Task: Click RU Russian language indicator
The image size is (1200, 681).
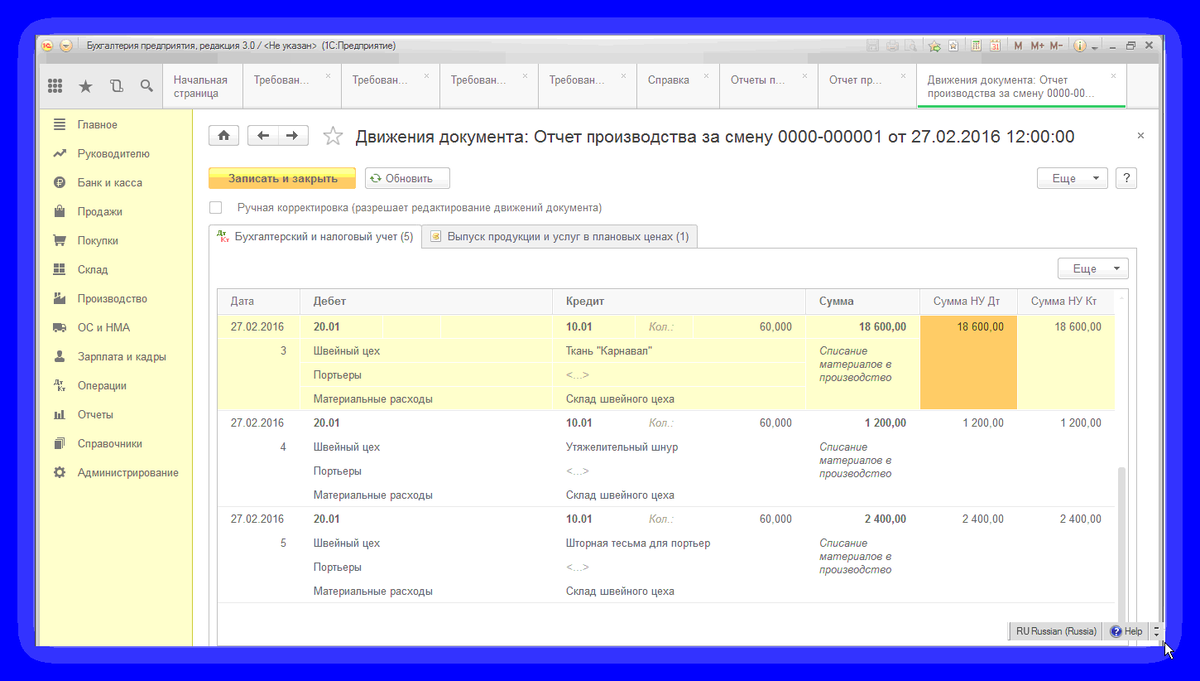Action: [1056, 631]
